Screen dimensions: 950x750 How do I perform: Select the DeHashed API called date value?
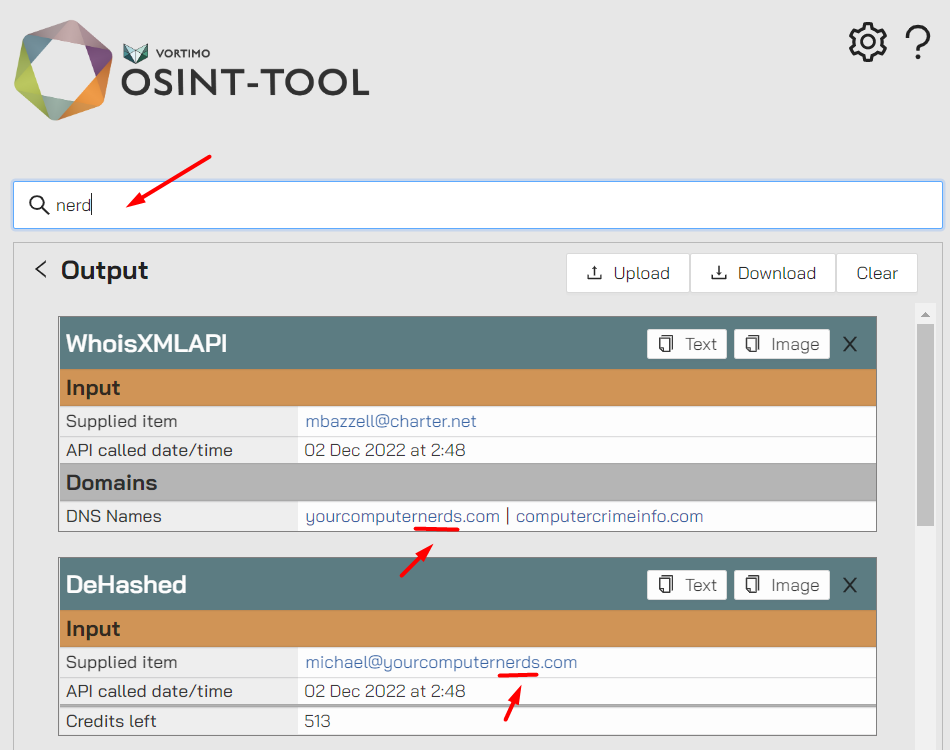click(x=385, y=691)
